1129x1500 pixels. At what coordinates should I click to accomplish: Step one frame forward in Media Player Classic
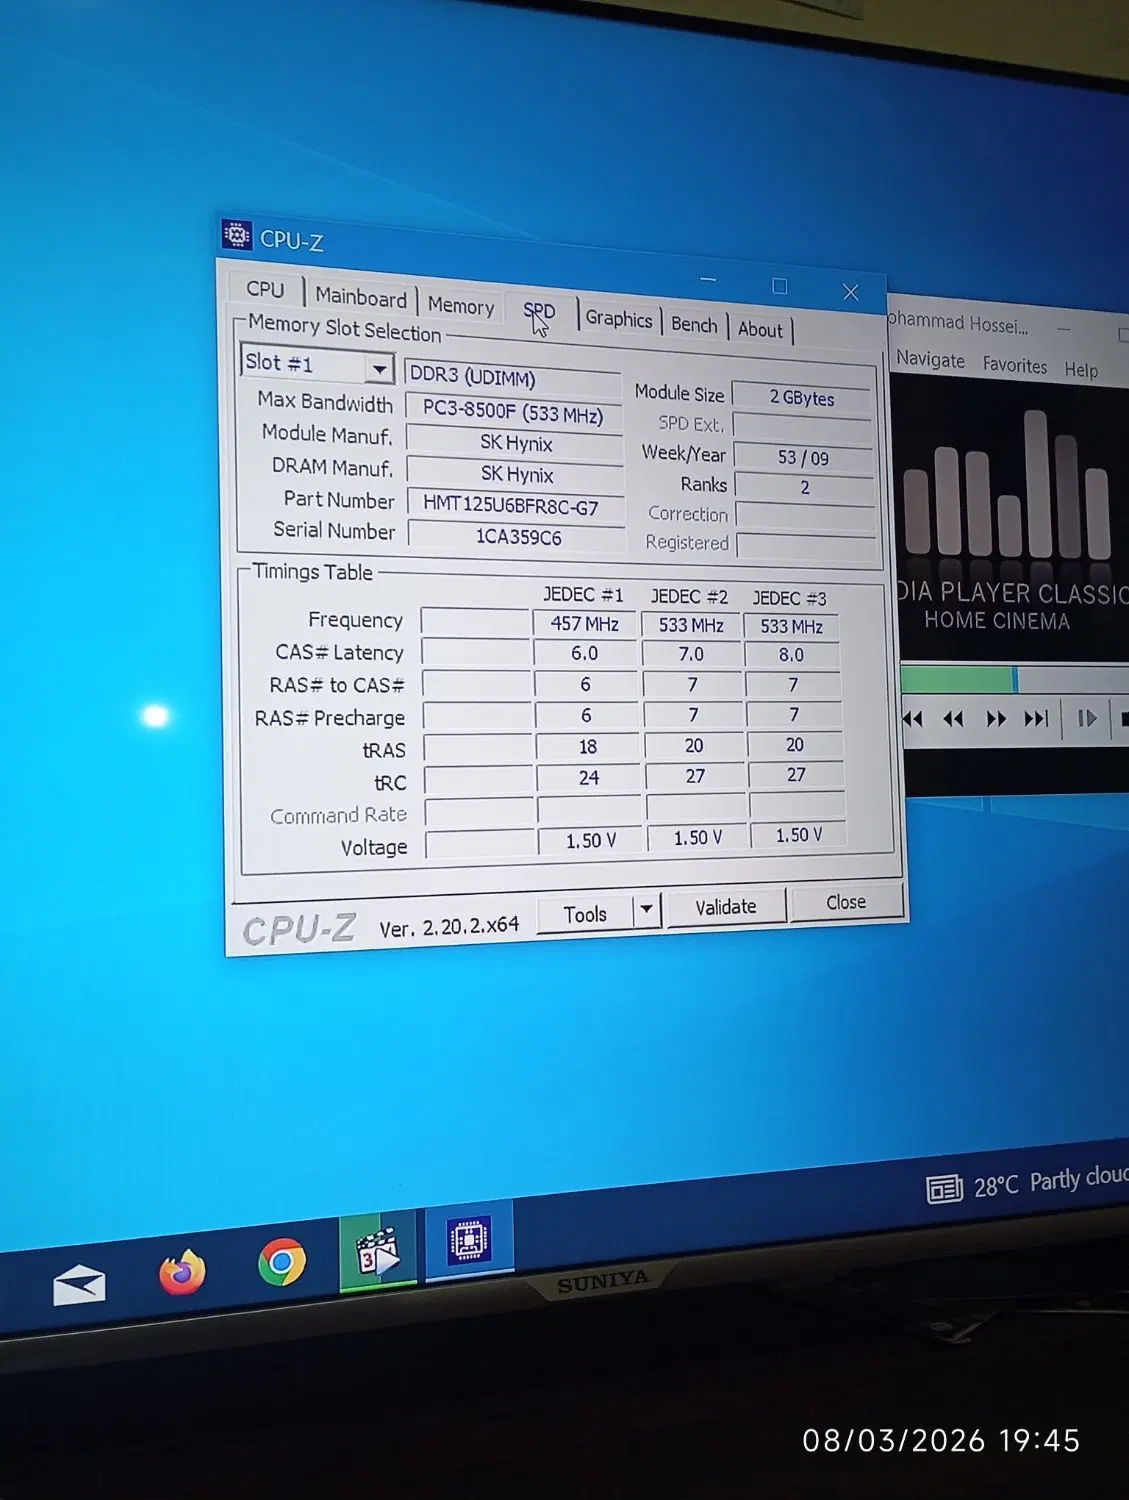click(x=1087, y=719)
